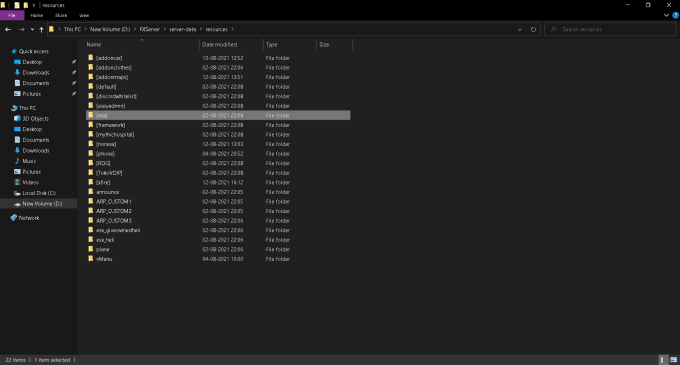The width and height of the screenshot is (680, 365).
Task: Select the [ROG] folder name
Action: [x=103, y=163]
